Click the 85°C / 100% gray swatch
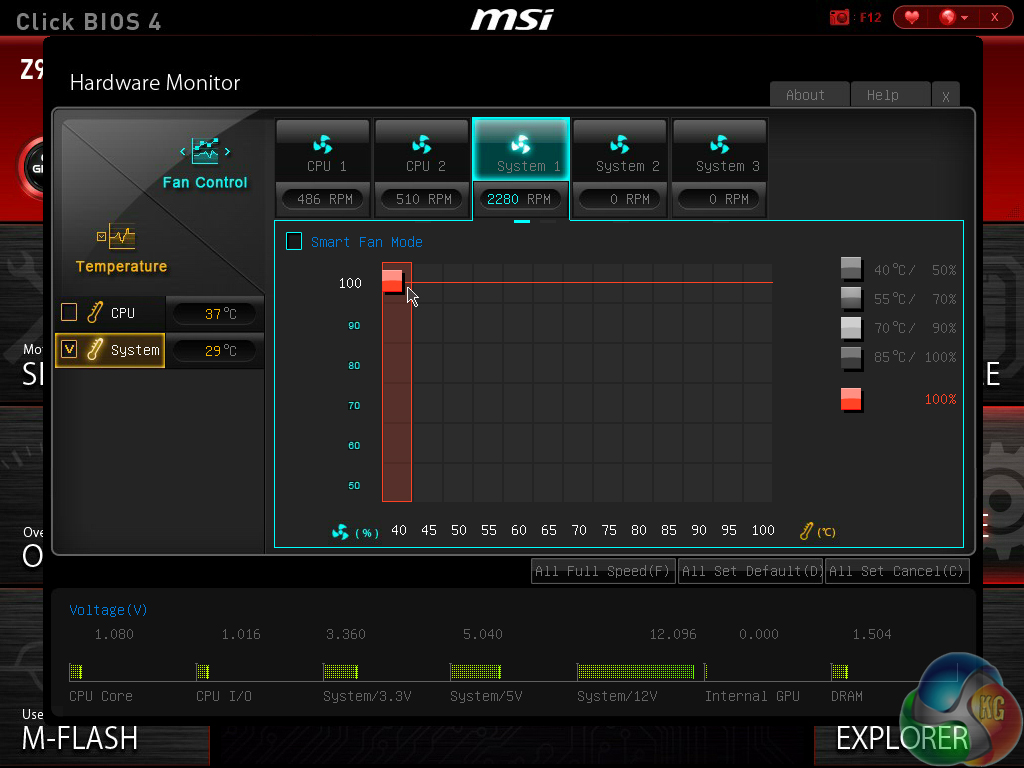The height and width of the screenshot is (768, 1024). point(851,357)
